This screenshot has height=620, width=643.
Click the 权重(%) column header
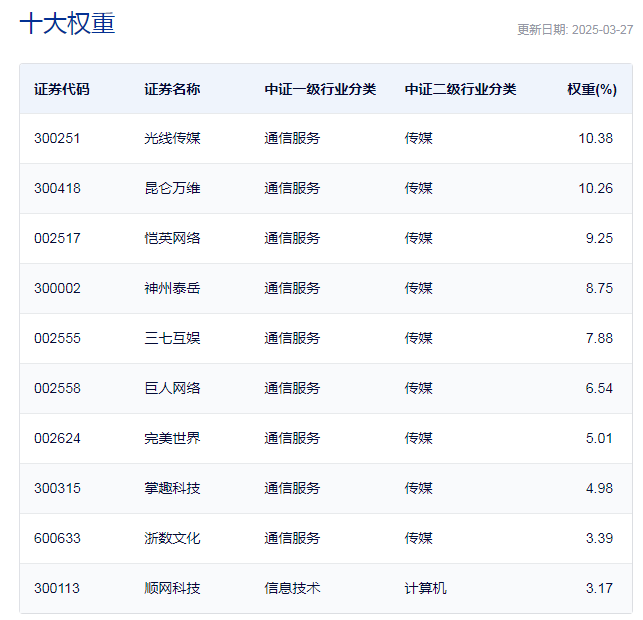tap(591, 89)
